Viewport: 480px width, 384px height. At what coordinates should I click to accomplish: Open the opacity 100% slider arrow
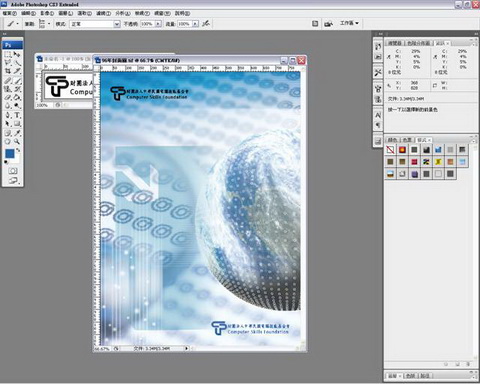click(x=158, y=24)
